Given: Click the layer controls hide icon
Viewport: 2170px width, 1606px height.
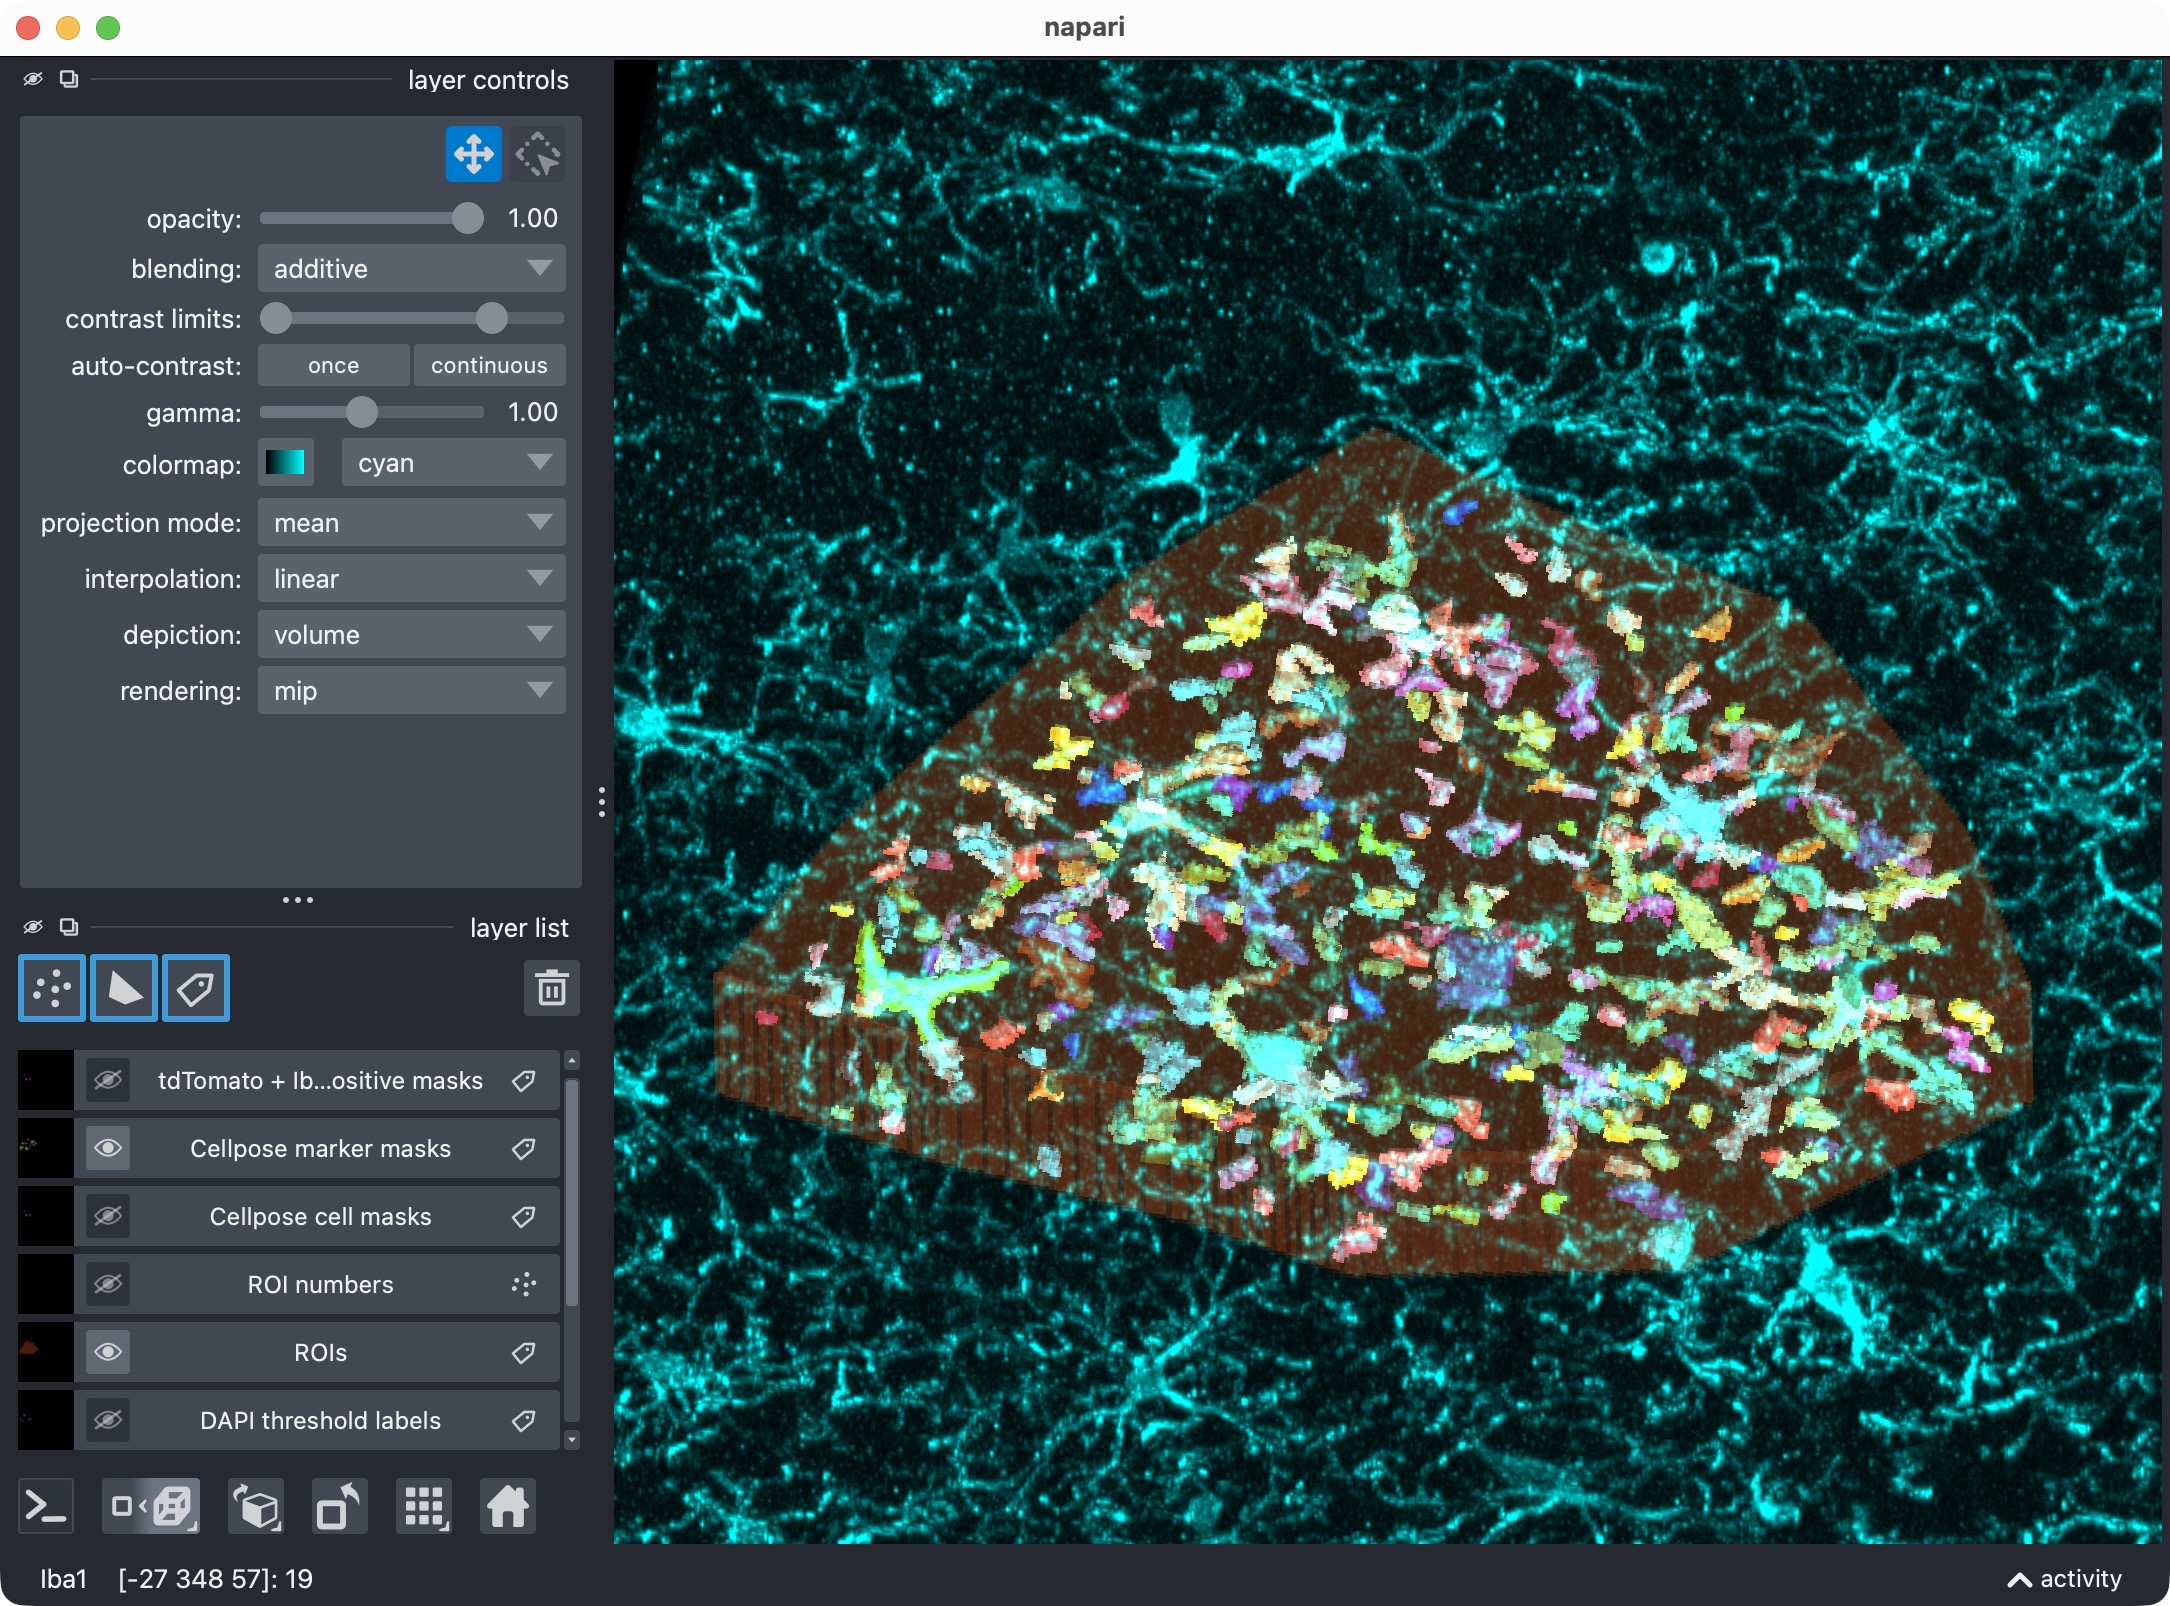Looking at the screenshot, I should point(33,79).
